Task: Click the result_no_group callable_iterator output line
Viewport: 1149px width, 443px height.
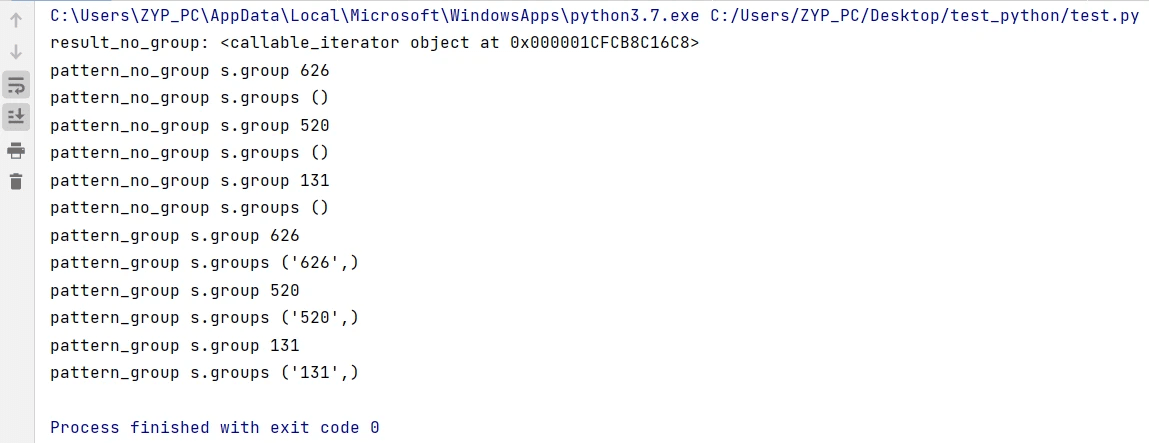Action: point(374,43)
